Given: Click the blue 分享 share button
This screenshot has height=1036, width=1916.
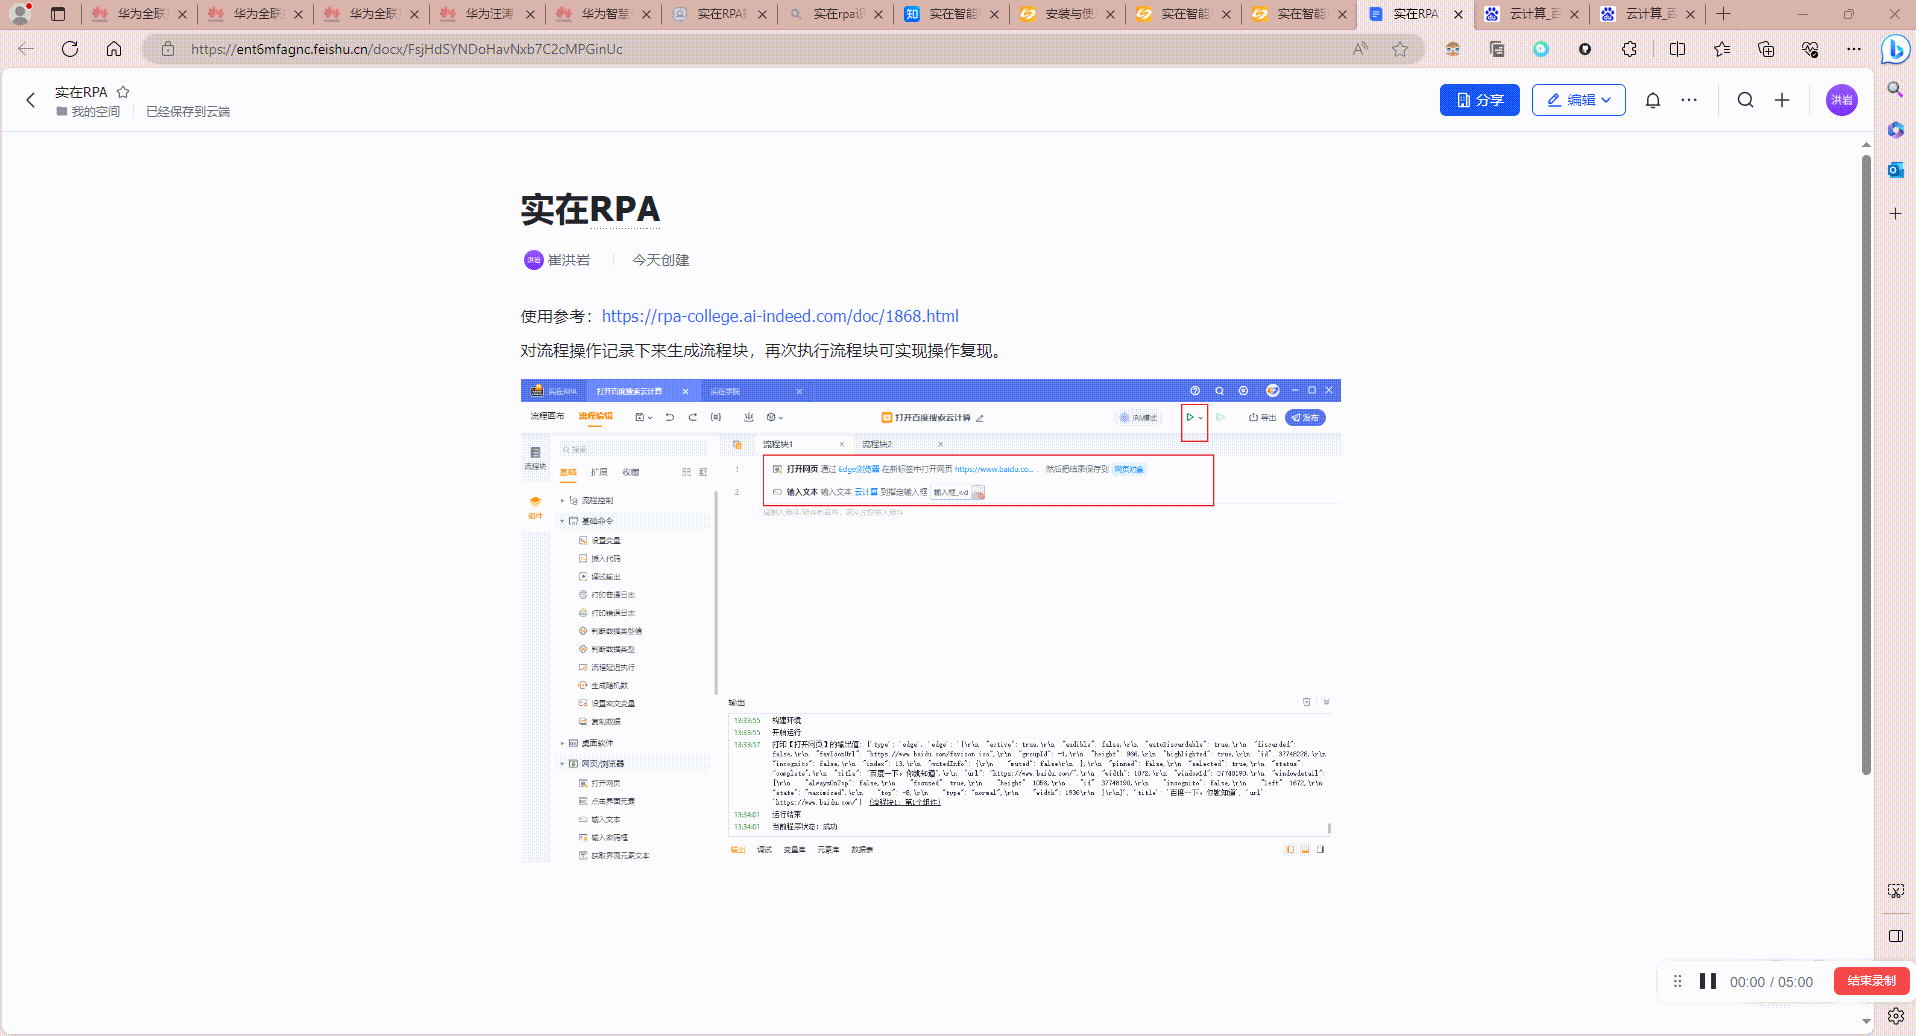Looking at the screenshot, I should click(x=1479, y=100).
